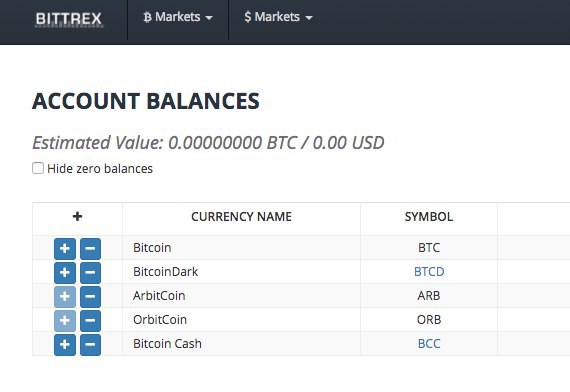This screenshot has height=392, width=570.
Task: Click the Bitcoin Cash deposit plus icon
Action: (65, 345)
